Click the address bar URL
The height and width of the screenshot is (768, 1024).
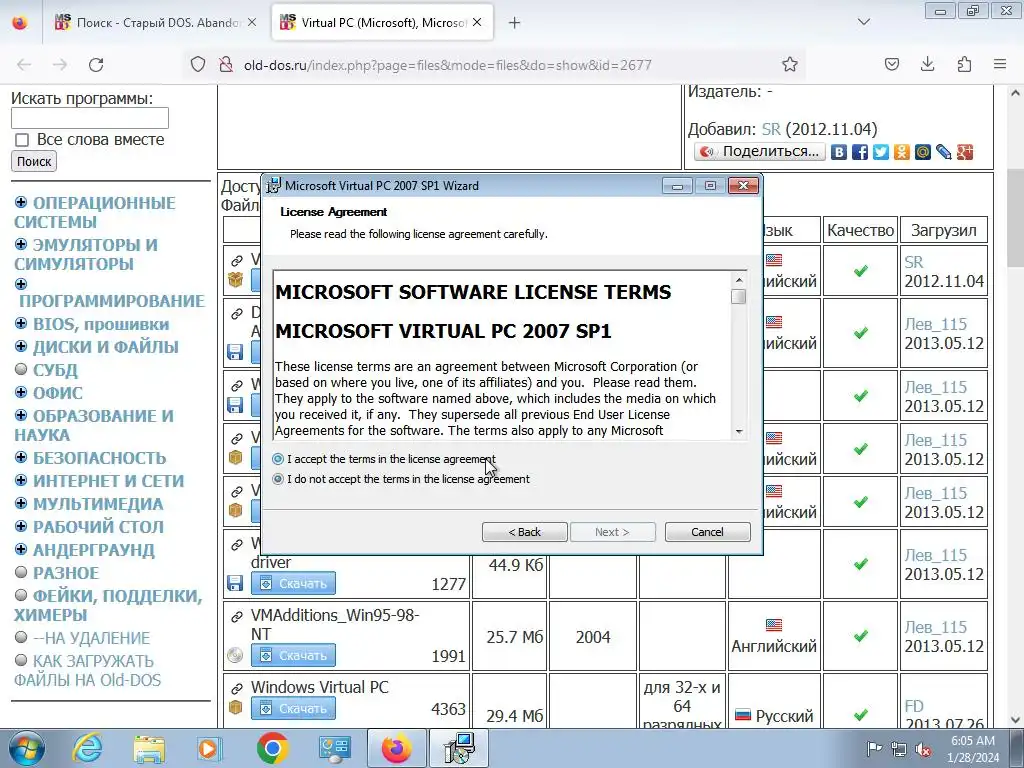(x=447, y=65)
